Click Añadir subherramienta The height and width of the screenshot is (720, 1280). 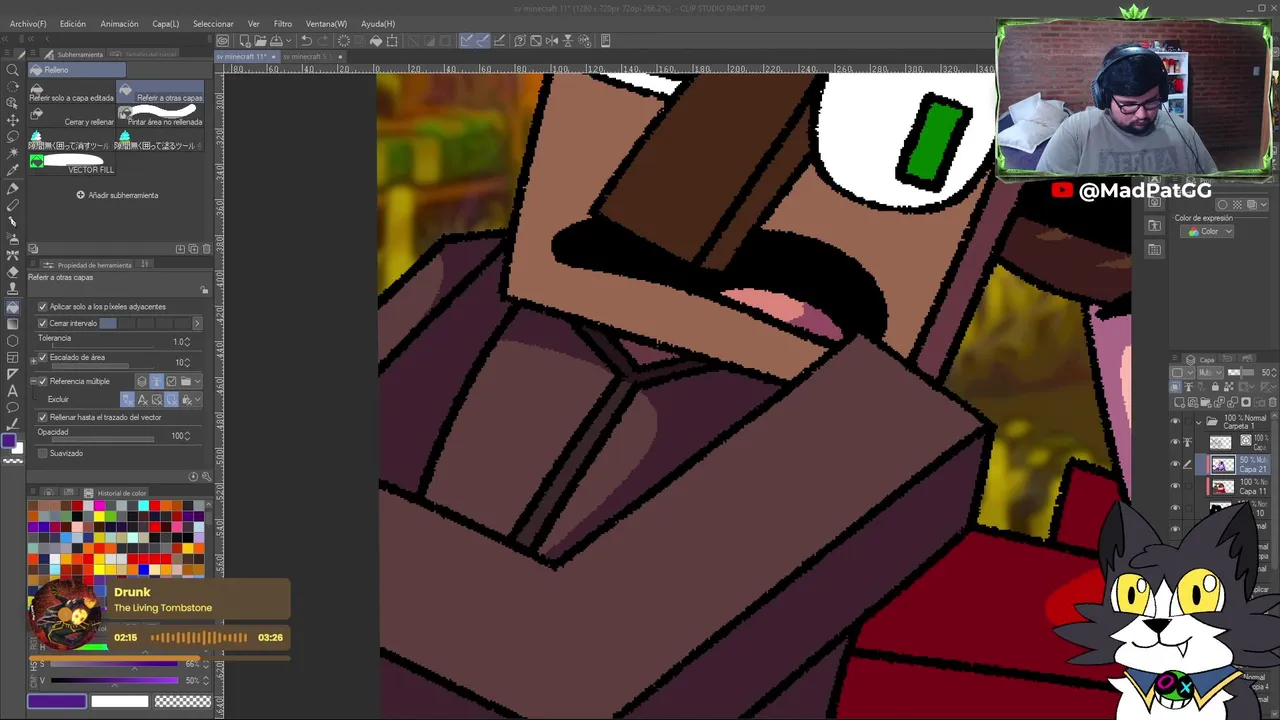(x=118, y=195)
